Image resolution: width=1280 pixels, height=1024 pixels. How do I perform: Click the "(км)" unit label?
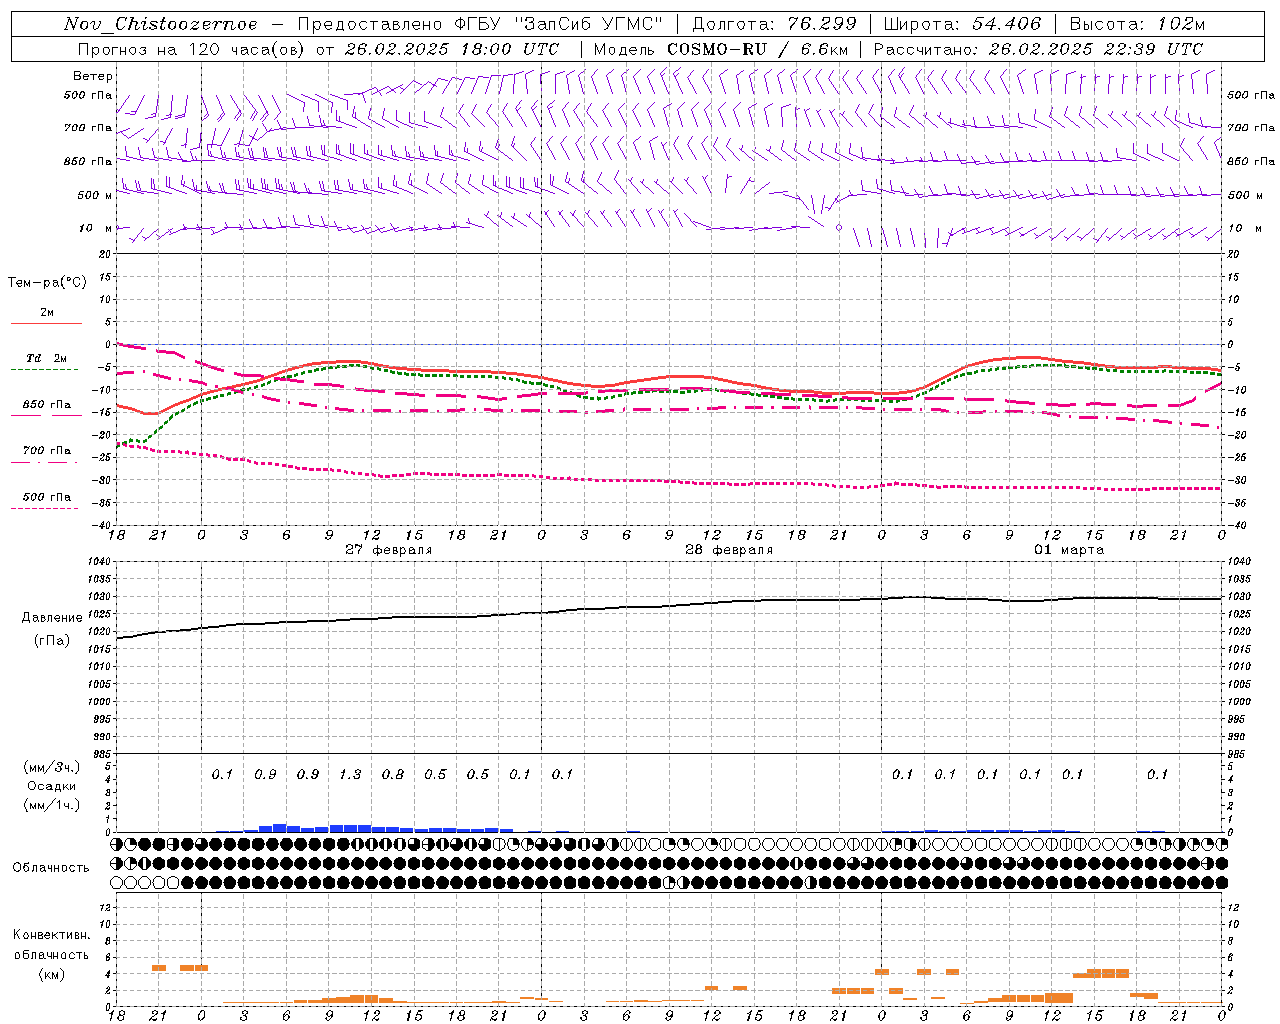(51, 974)
